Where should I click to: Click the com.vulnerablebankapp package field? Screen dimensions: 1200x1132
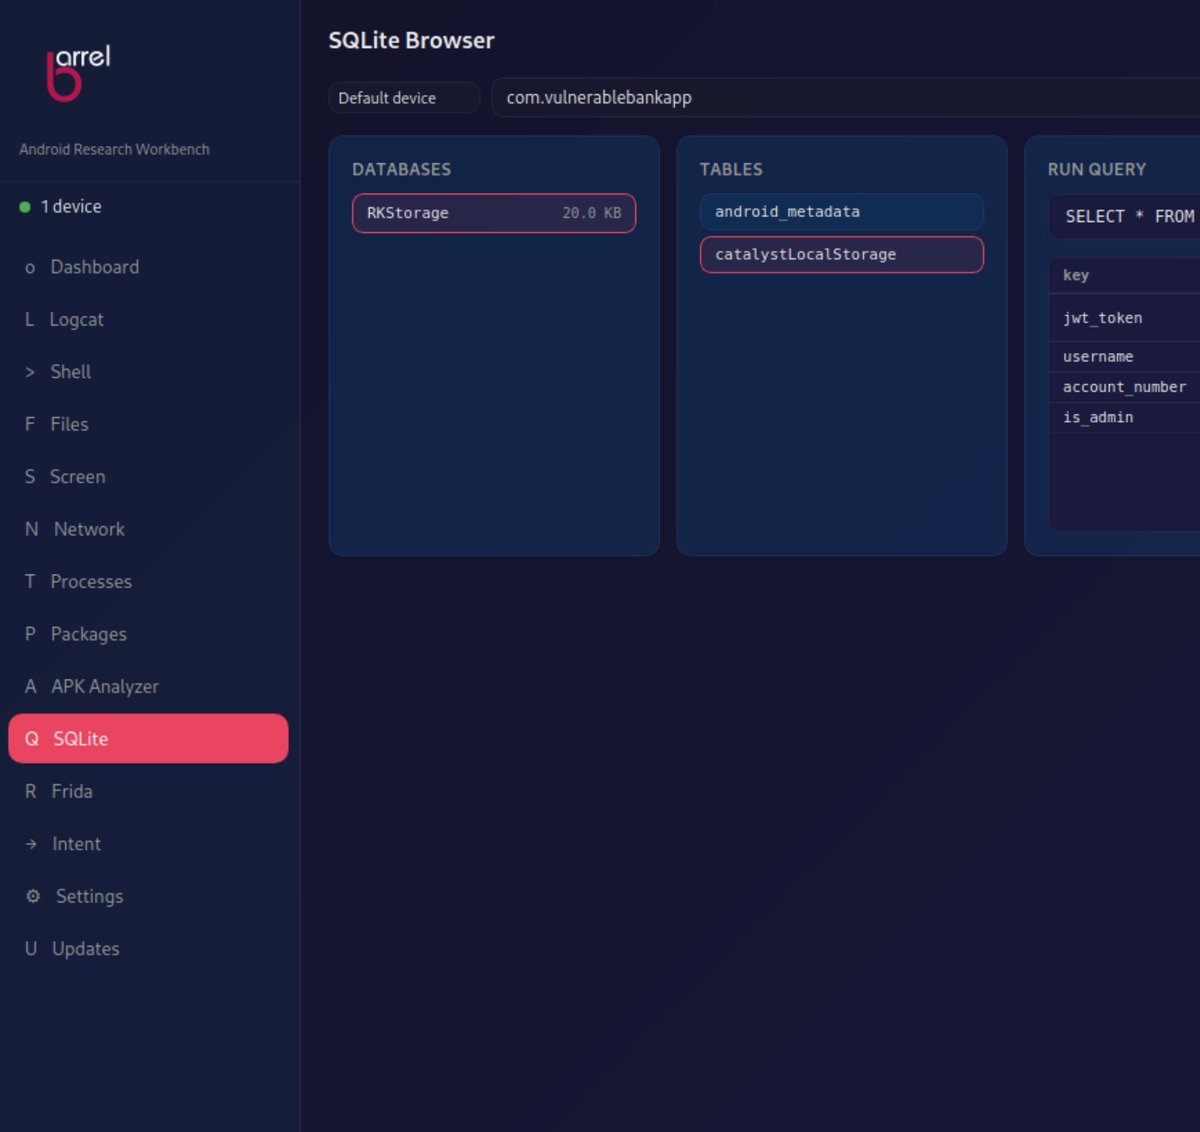pos(845,97)
